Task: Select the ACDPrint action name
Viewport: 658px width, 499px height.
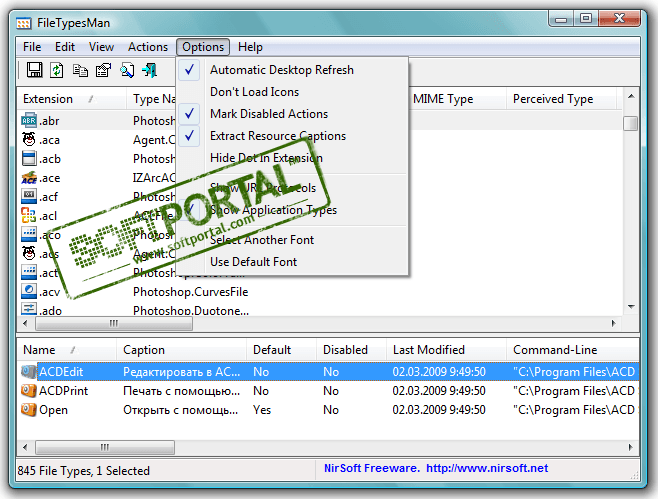Action: pos(63,391)
